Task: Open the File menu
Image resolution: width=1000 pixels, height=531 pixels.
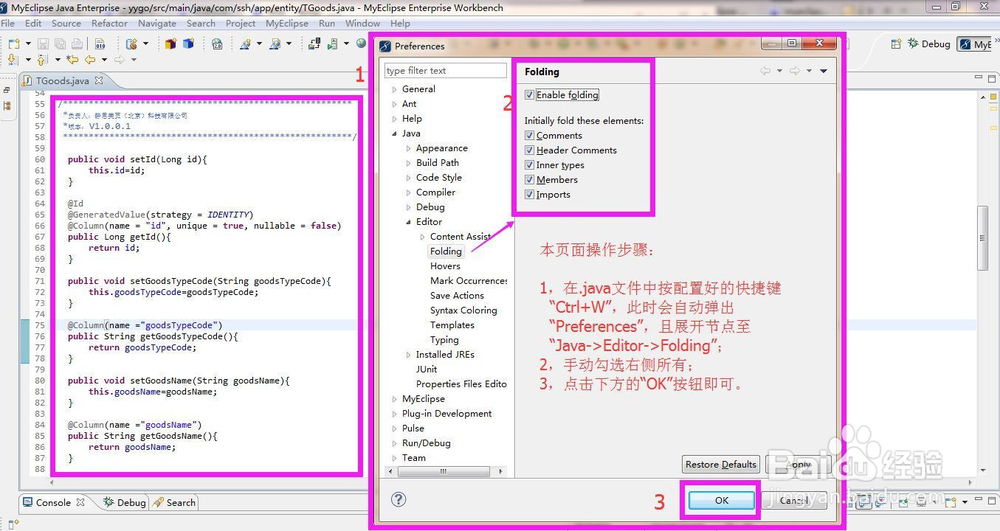Action: tap(8, 23)
